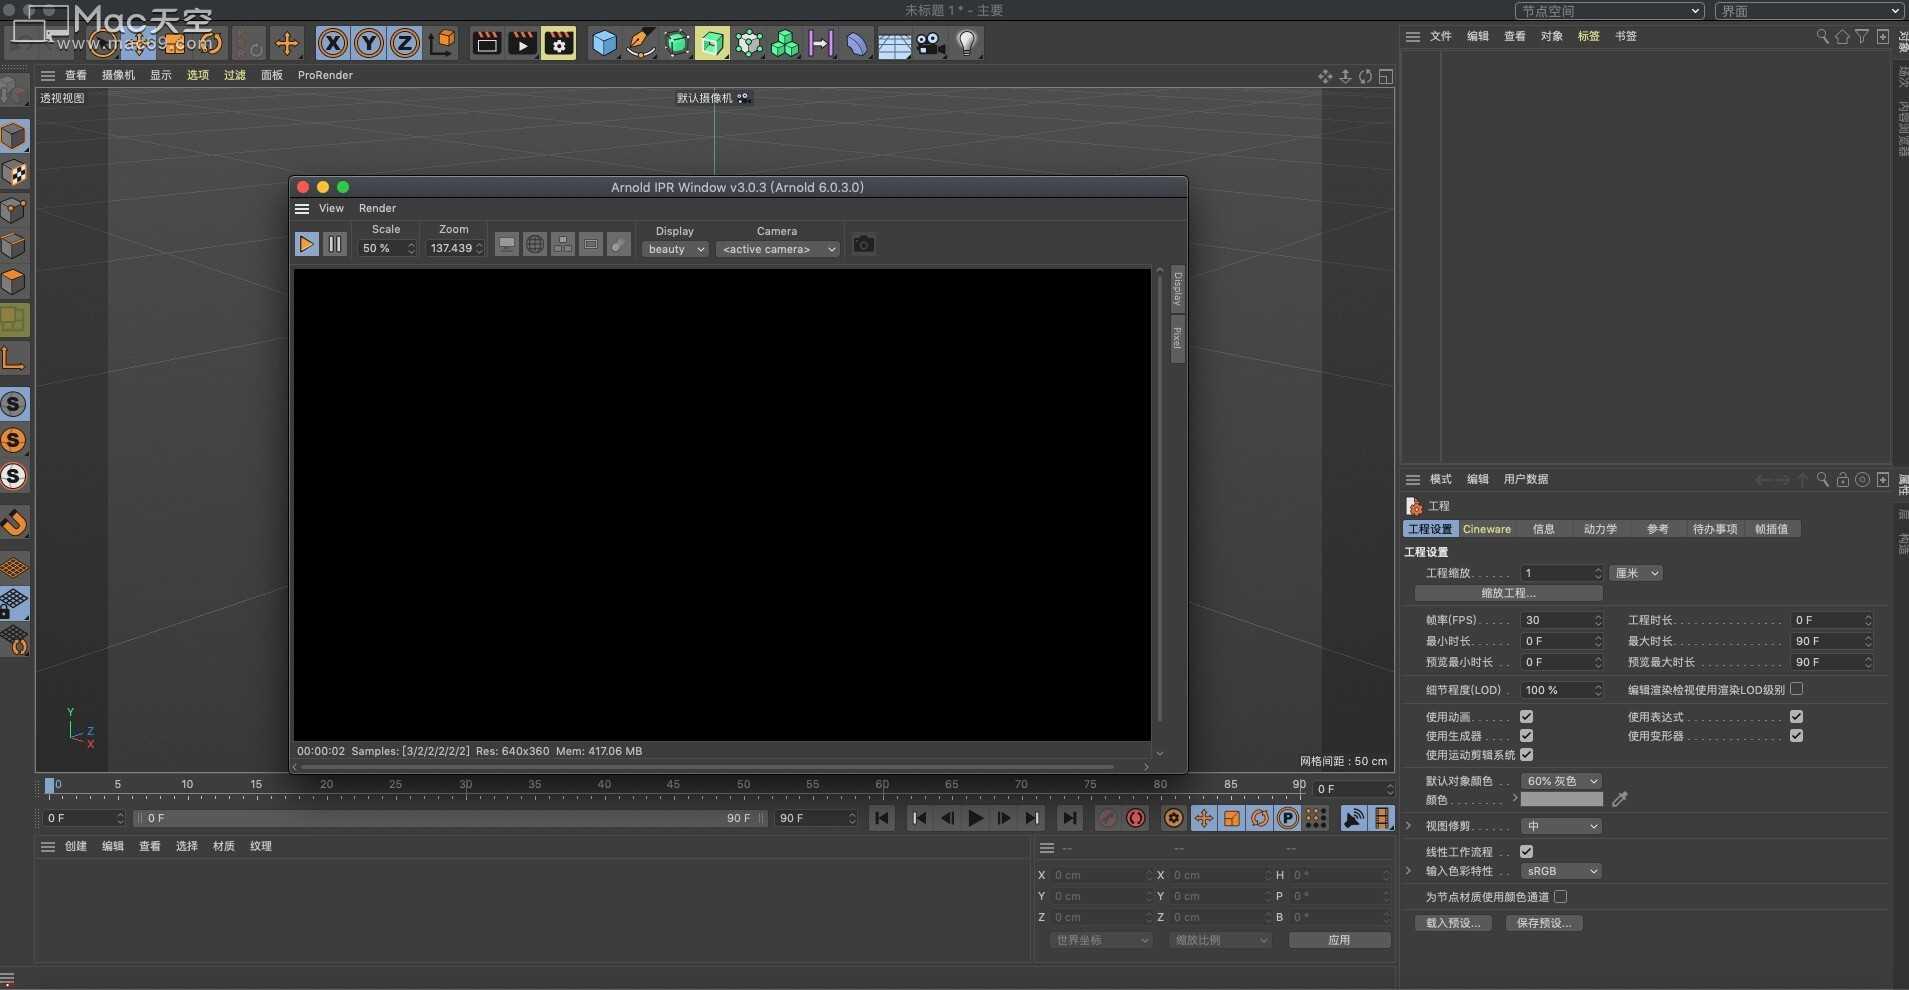
Task: Click the 缩放工程 button
Action: tap(1508, 593)
